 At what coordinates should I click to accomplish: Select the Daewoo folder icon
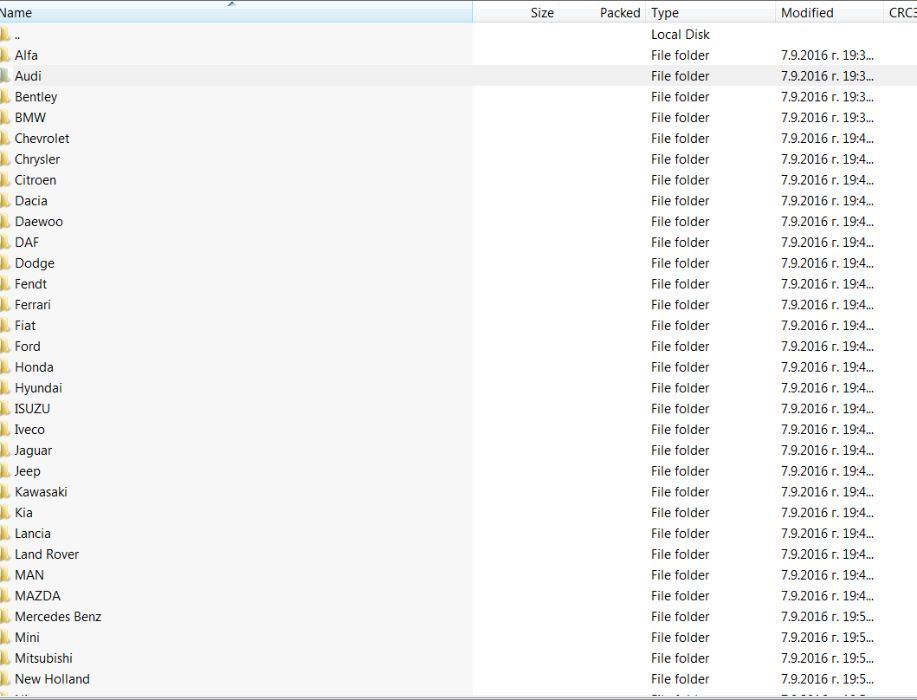(5, 222)
